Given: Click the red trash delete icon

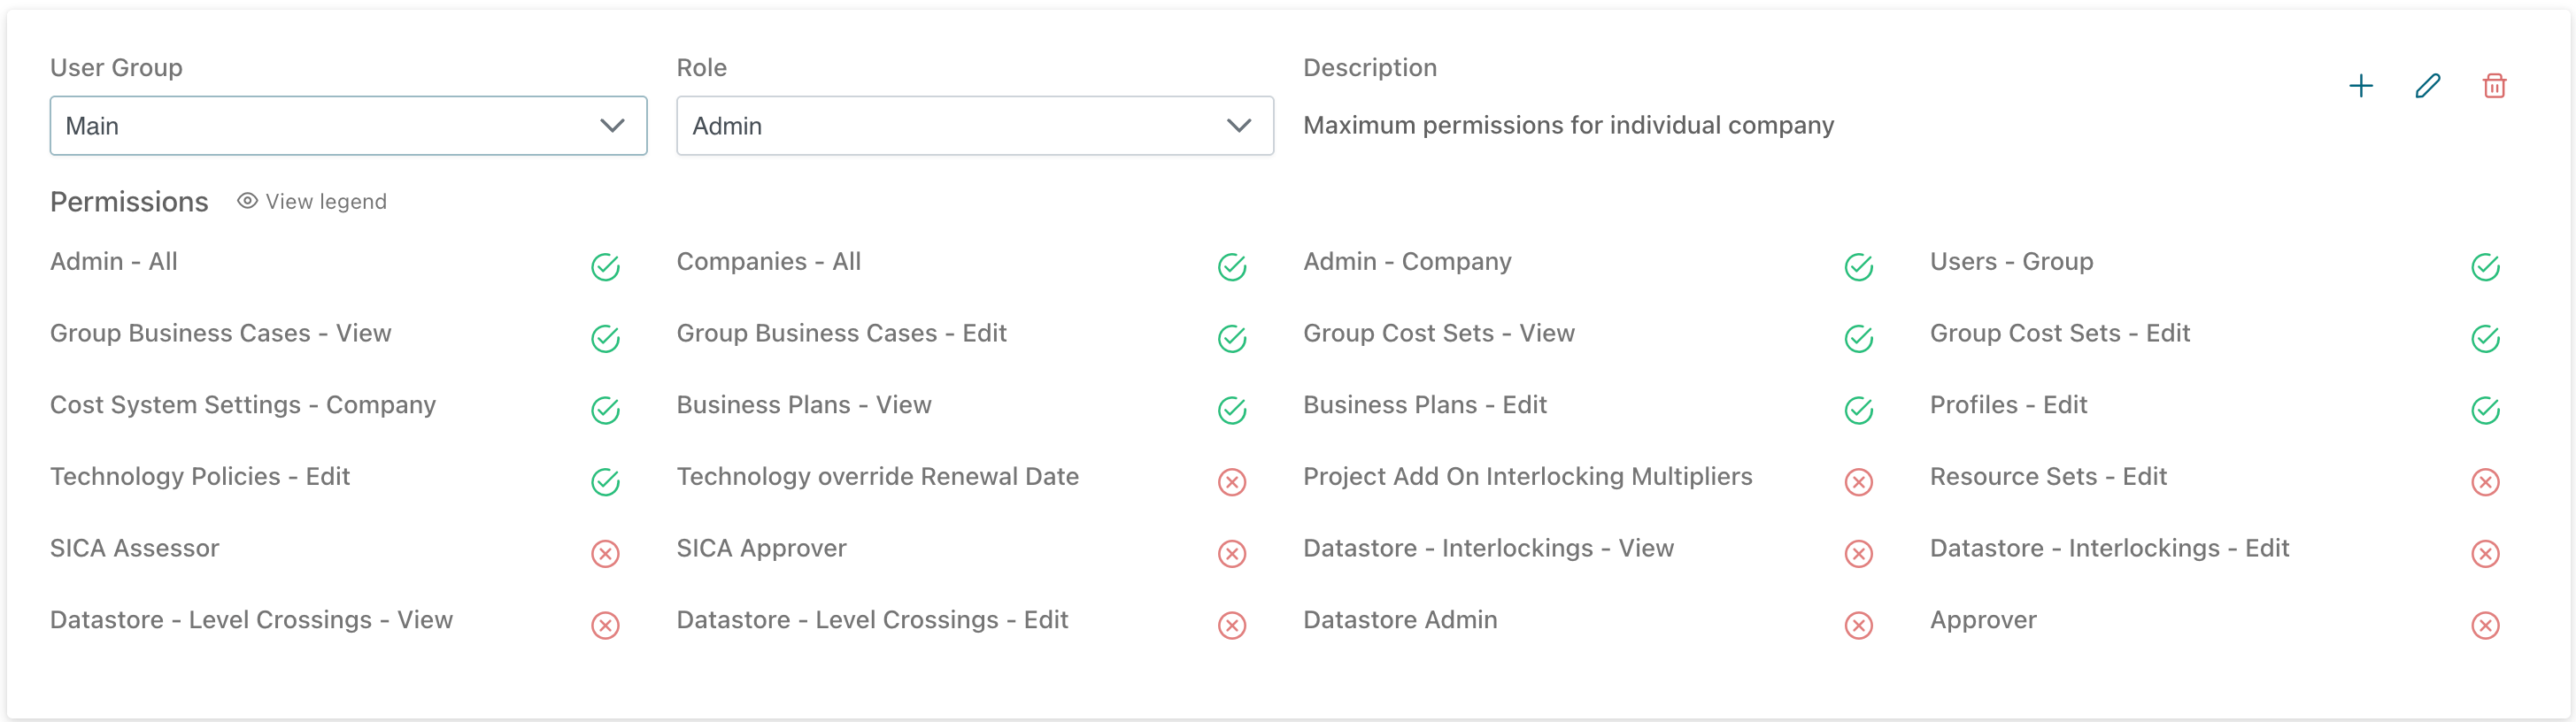Looking at the screenshot, I should [x=2494, y=86].
